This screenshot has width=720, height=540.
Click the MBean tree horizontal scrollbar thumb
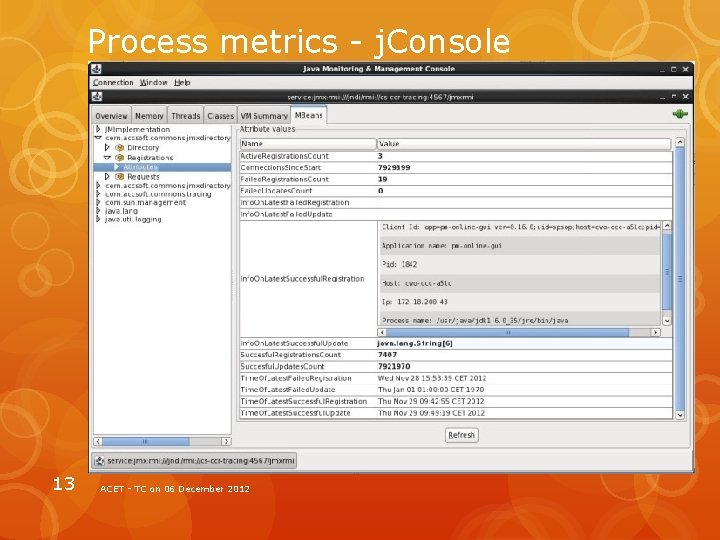pos(145,441)
